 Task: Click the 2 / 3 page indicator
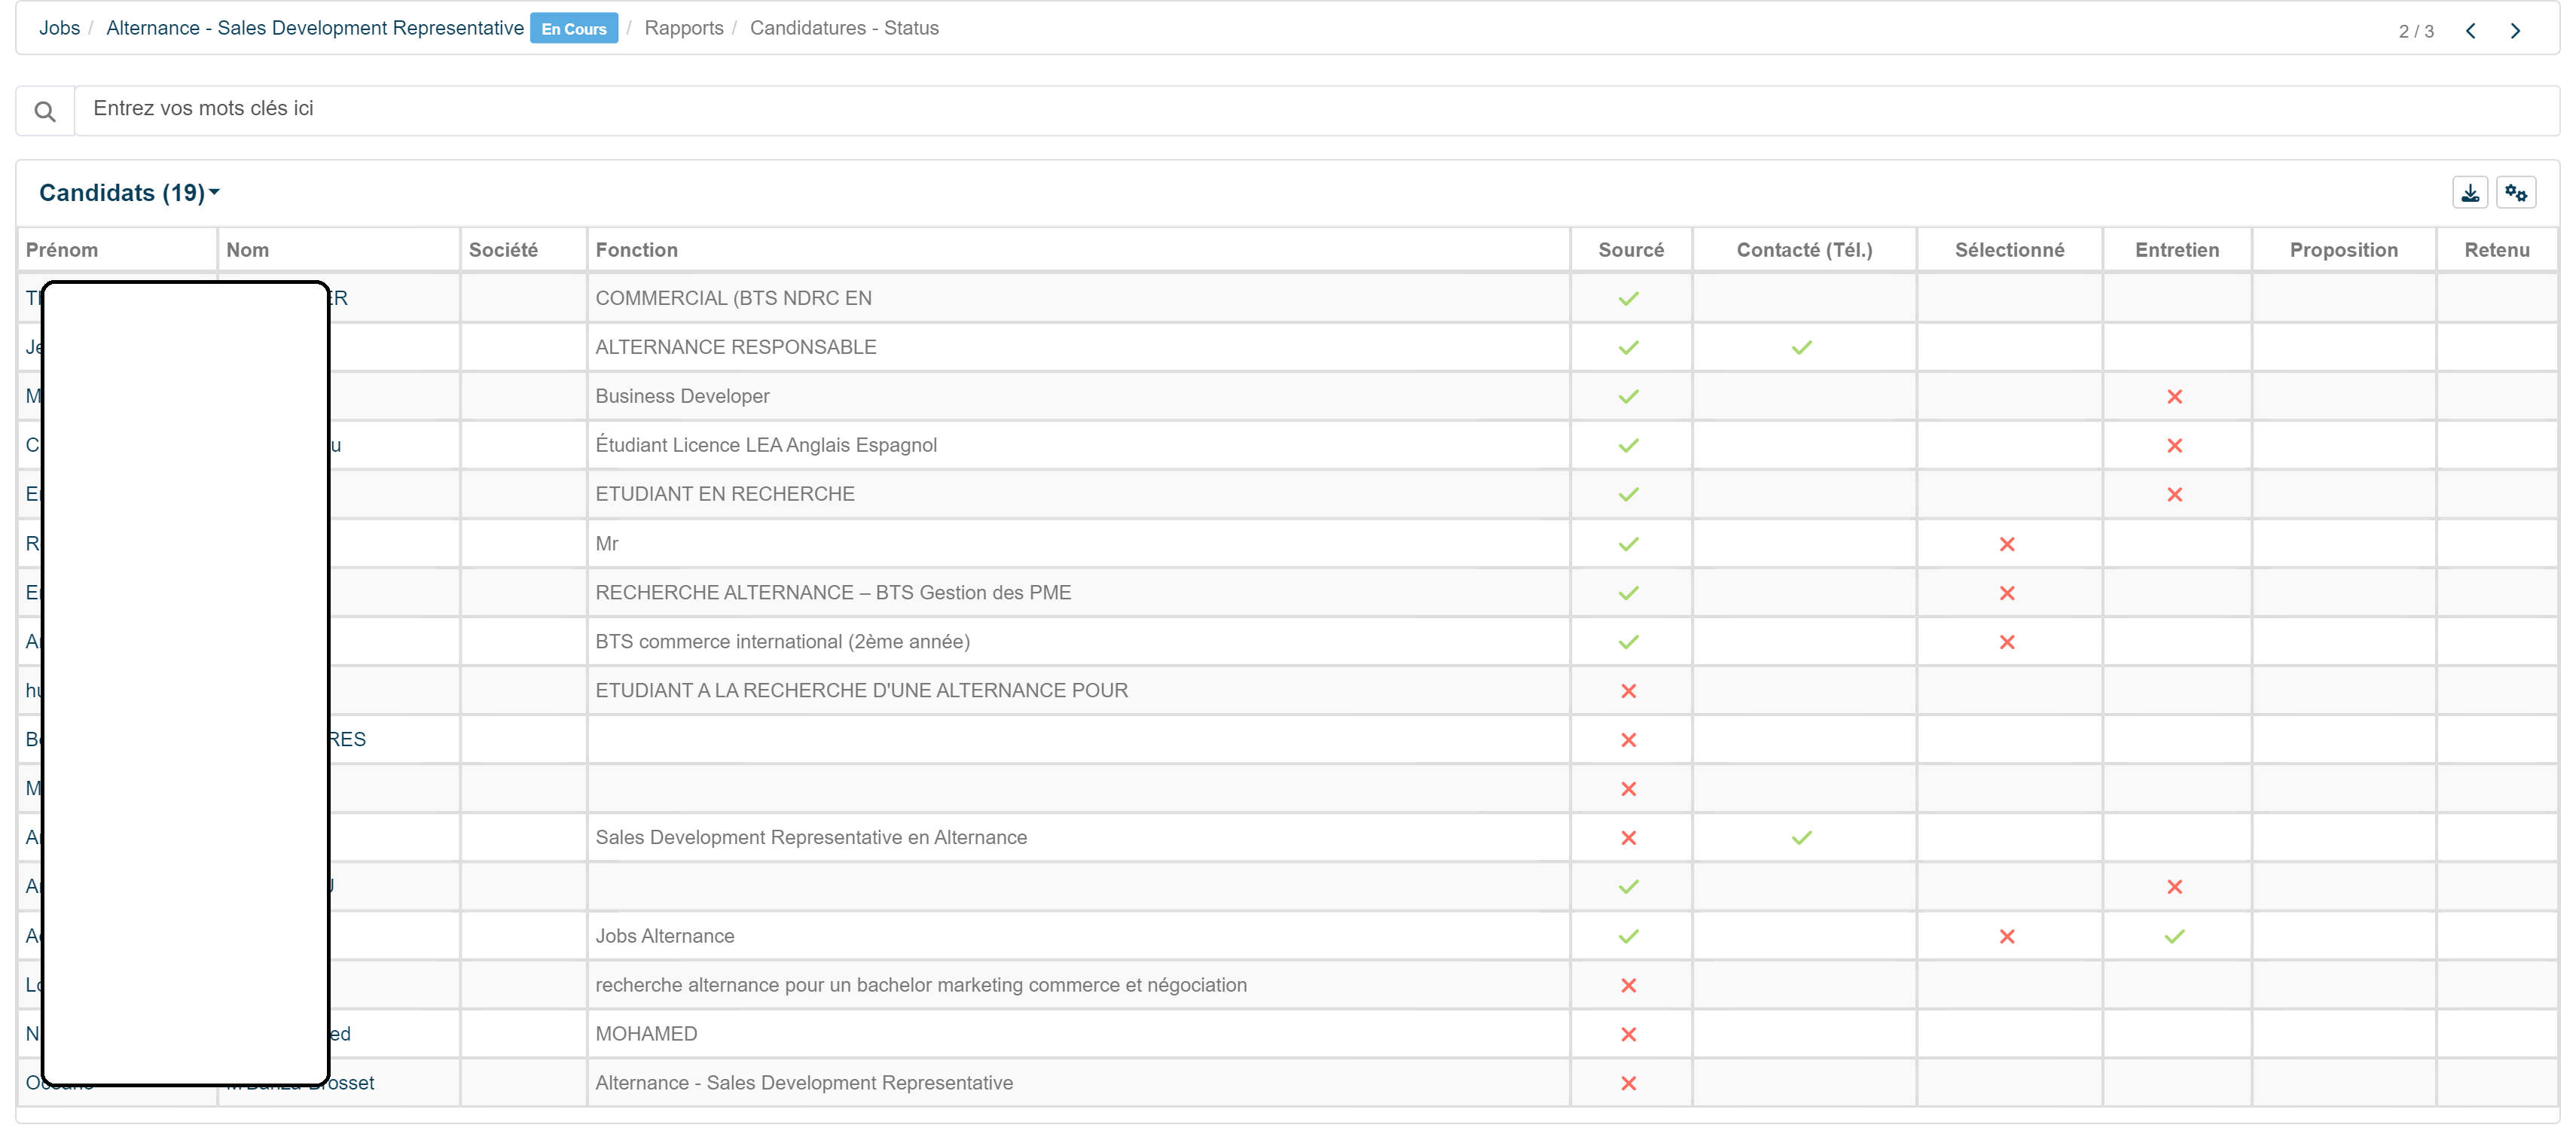pos(2415,31)
